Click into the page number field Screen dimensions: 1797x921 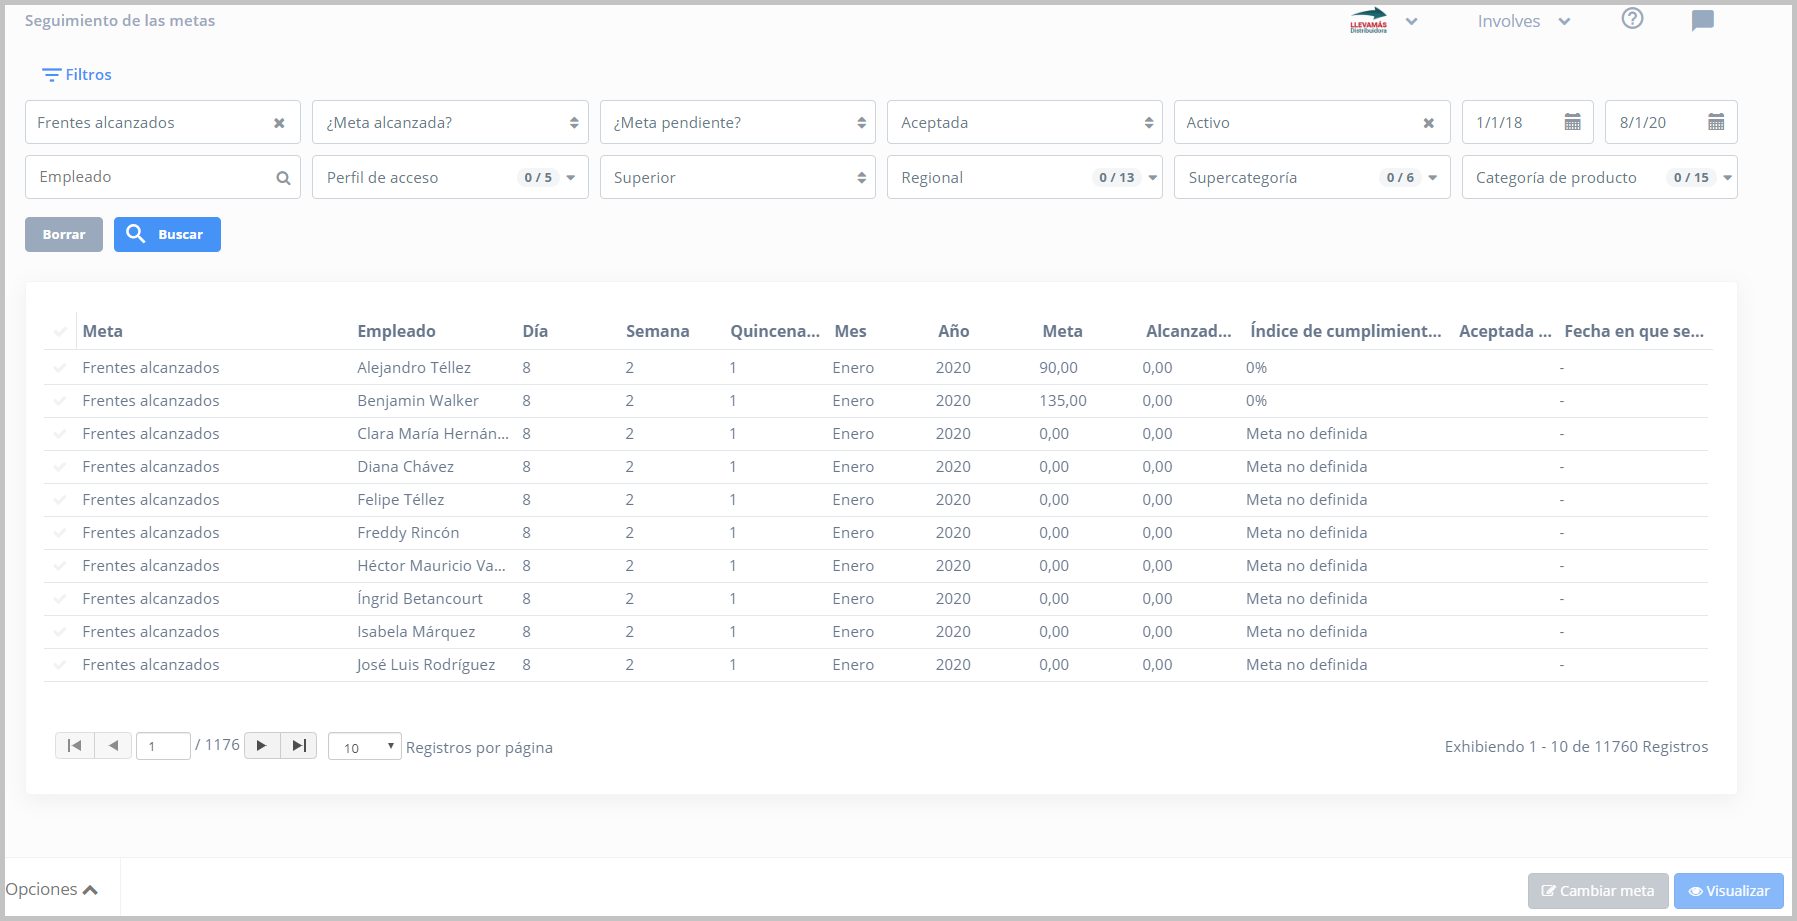[x=163, y=746]
